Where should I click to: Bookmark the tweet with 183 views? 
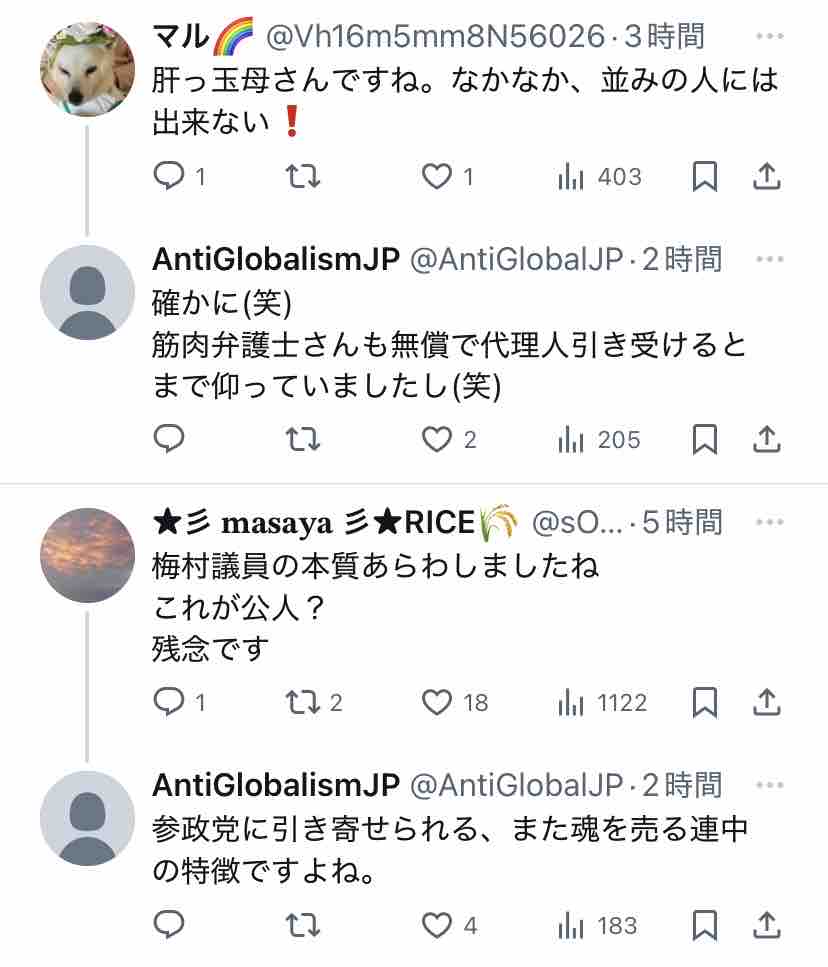(705, 925)
